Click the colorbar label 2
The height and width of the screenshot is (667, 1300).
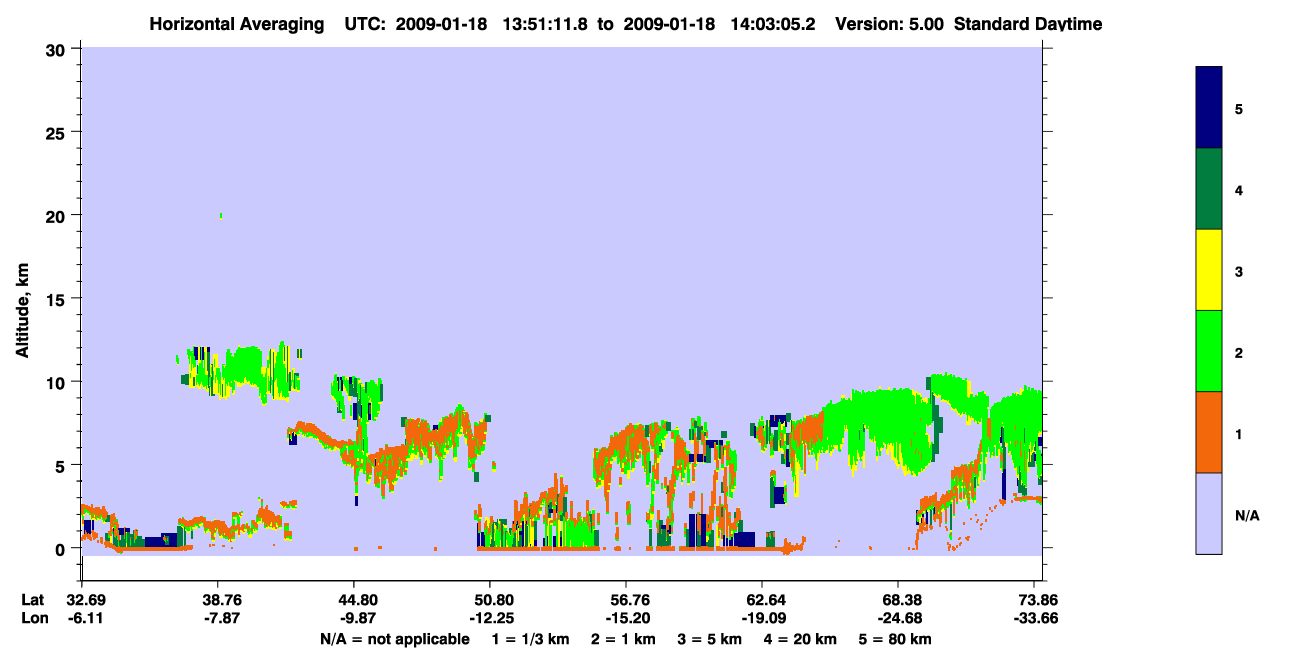1239,352
